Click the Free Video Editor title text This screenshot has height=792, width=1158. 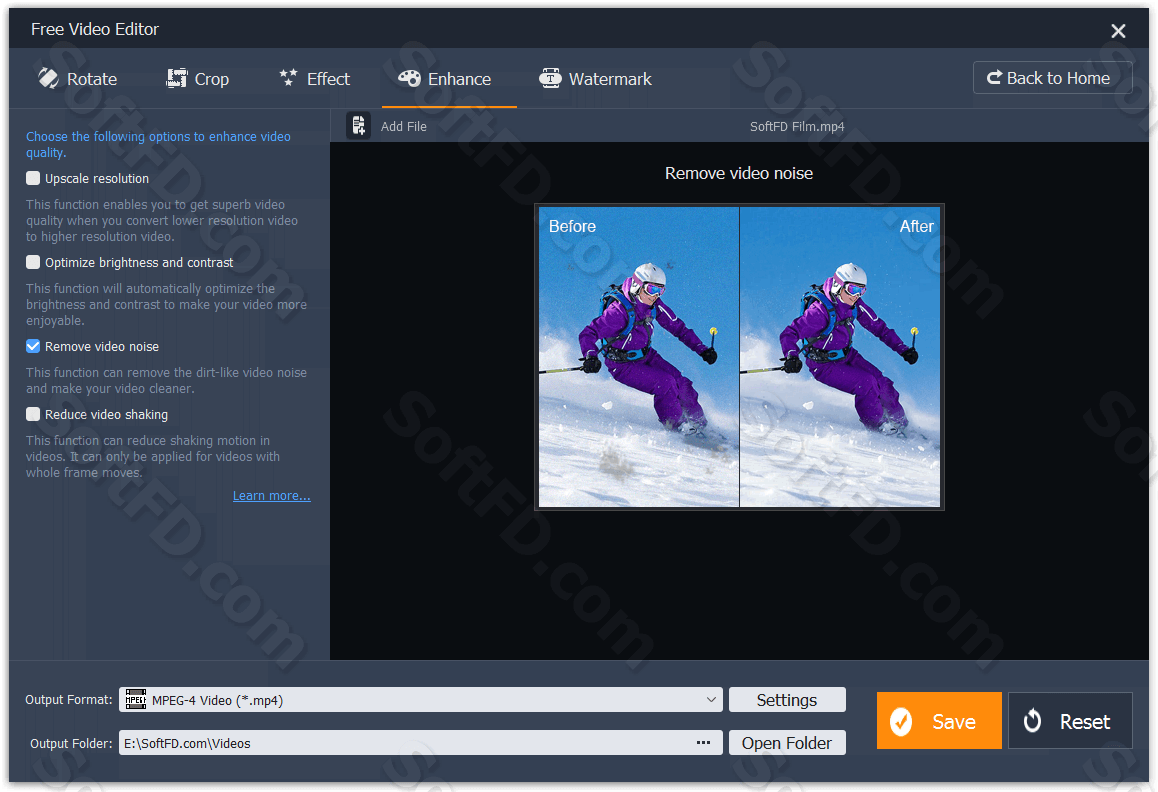pos(95,29)
